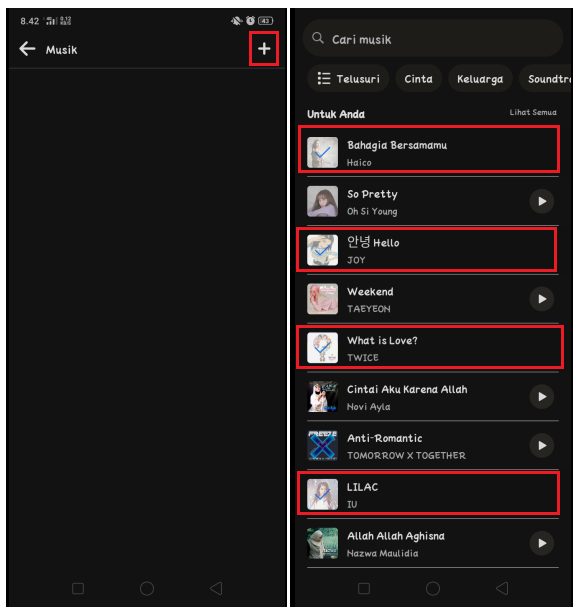This screenshot has width=580, height=612.
Task: Tap the recent apps square on Musik screen
Action: [x=78, y=588]
